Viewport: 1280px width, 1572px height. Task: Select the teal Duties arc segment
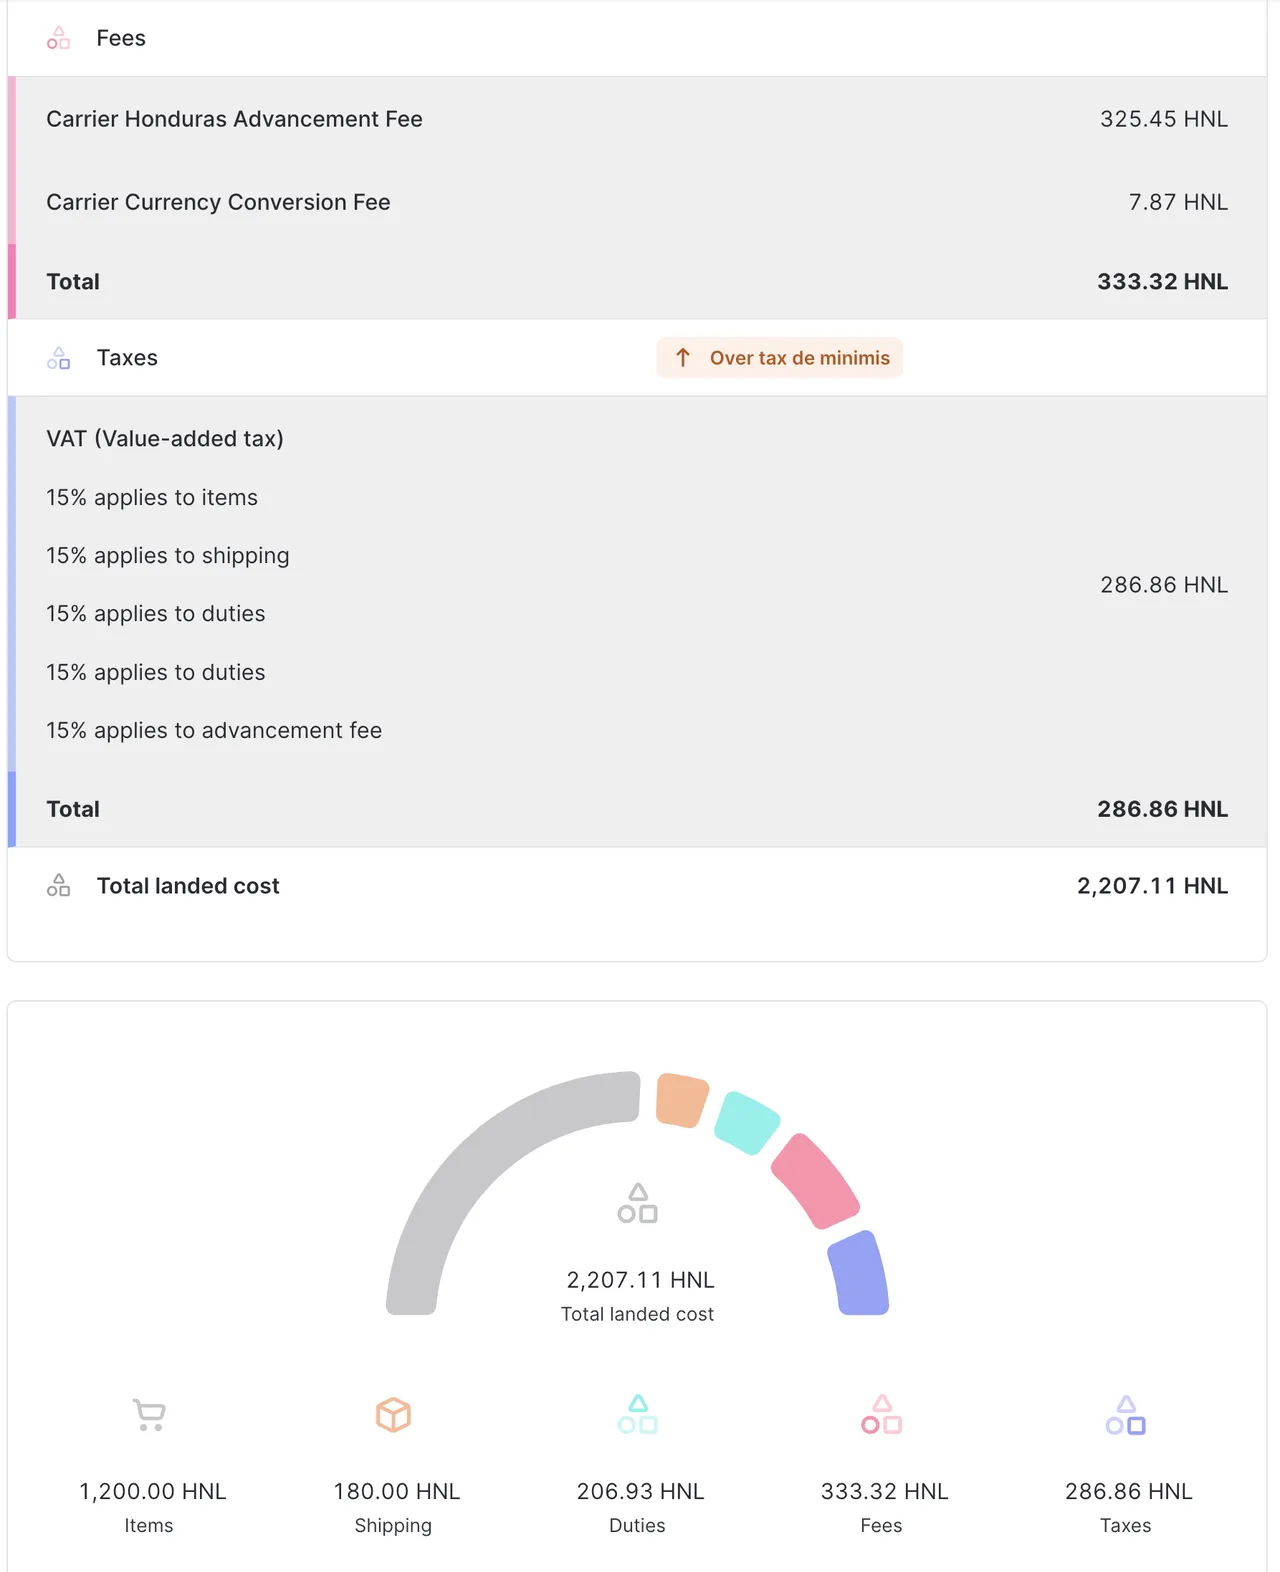coord(747,1122)
